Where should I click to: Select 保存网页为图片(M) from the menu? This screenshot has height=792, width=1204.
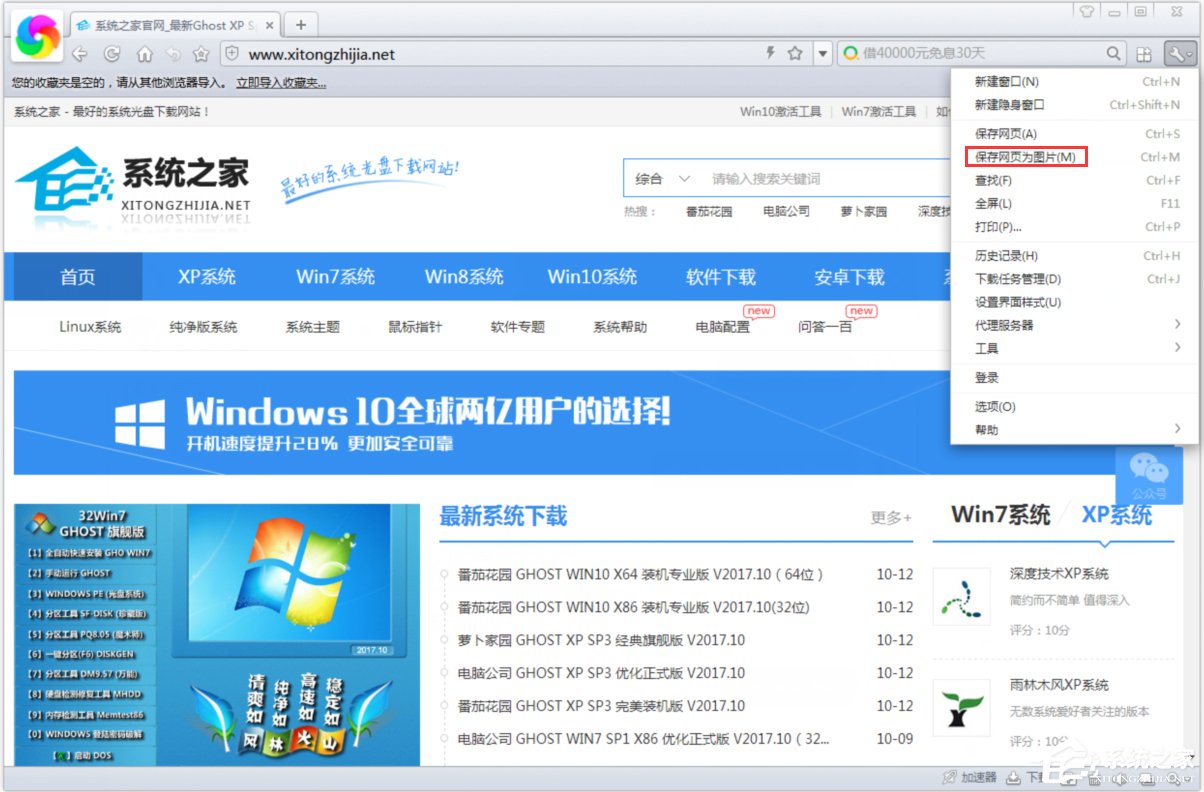click(x=1027, y=156)
